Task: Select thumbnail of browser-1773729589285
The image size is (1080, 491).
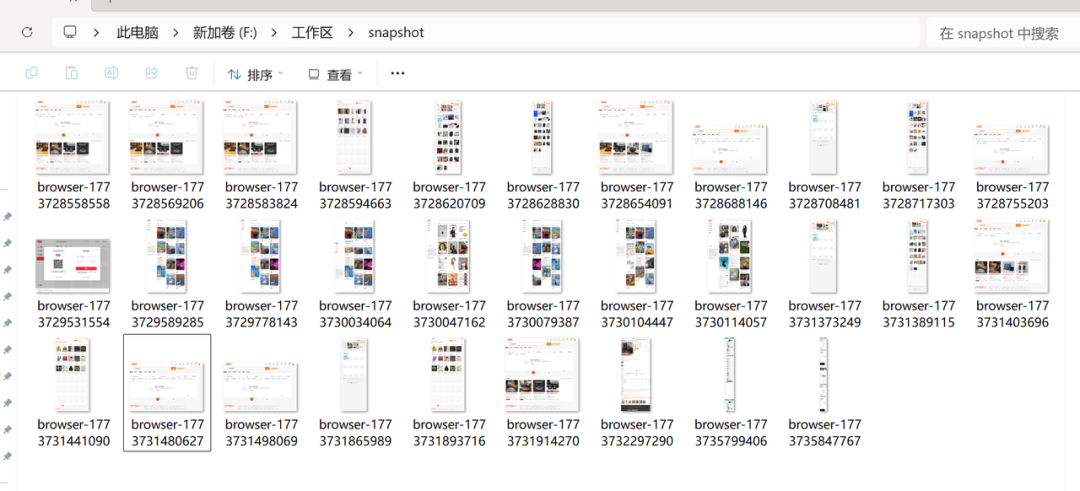Action: (x=167, y=256)
